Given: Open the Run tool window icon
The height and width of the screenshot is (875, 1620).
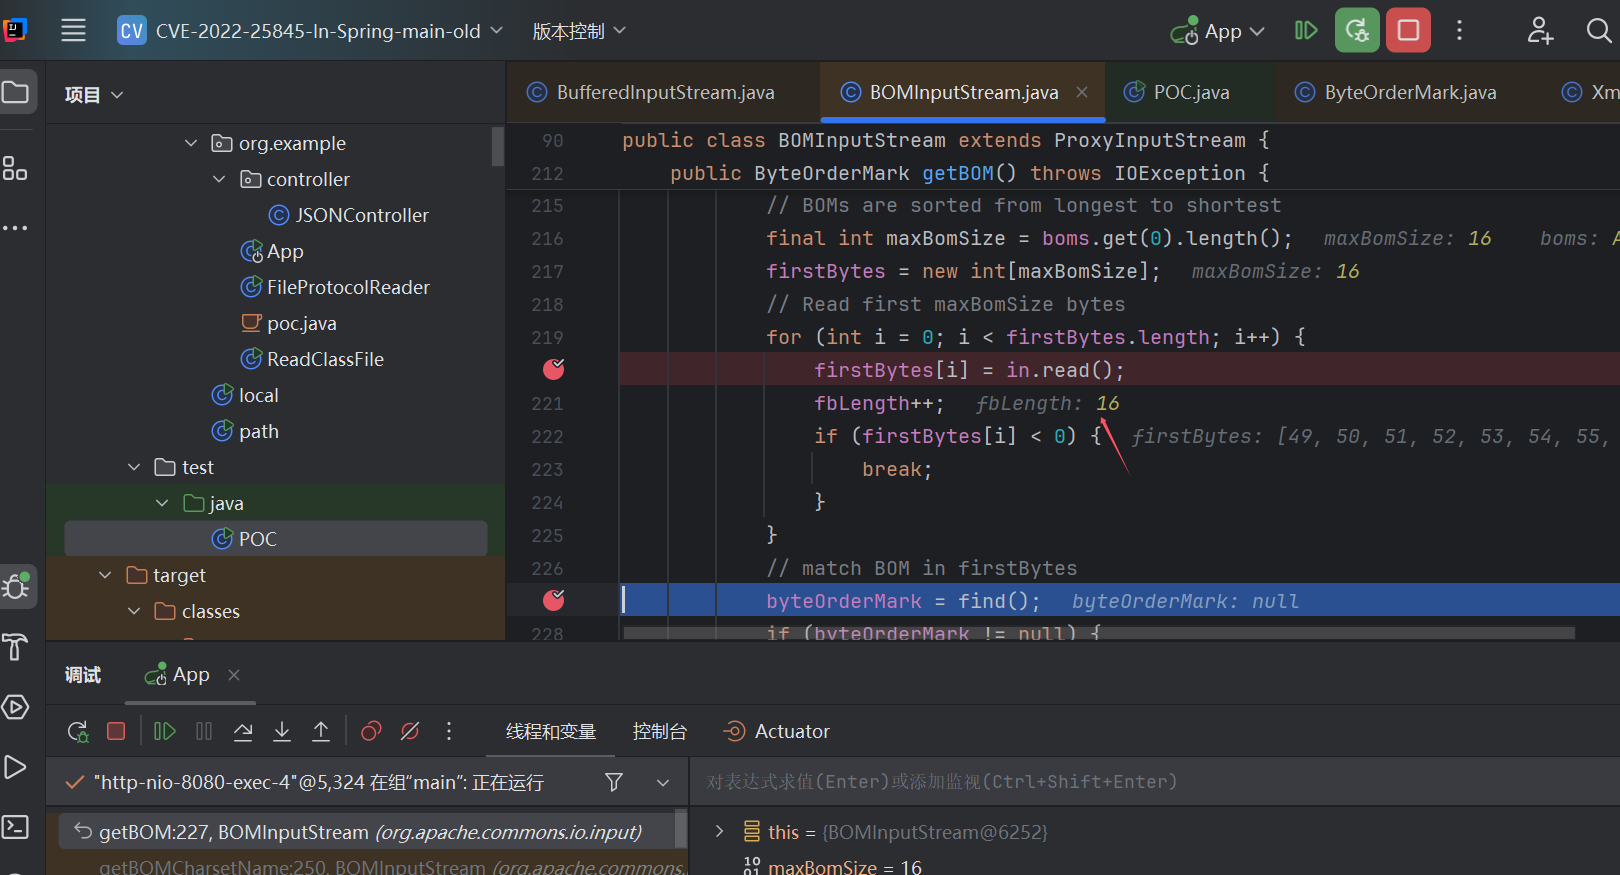Looking at the screenshot, I should pos(15,767).
